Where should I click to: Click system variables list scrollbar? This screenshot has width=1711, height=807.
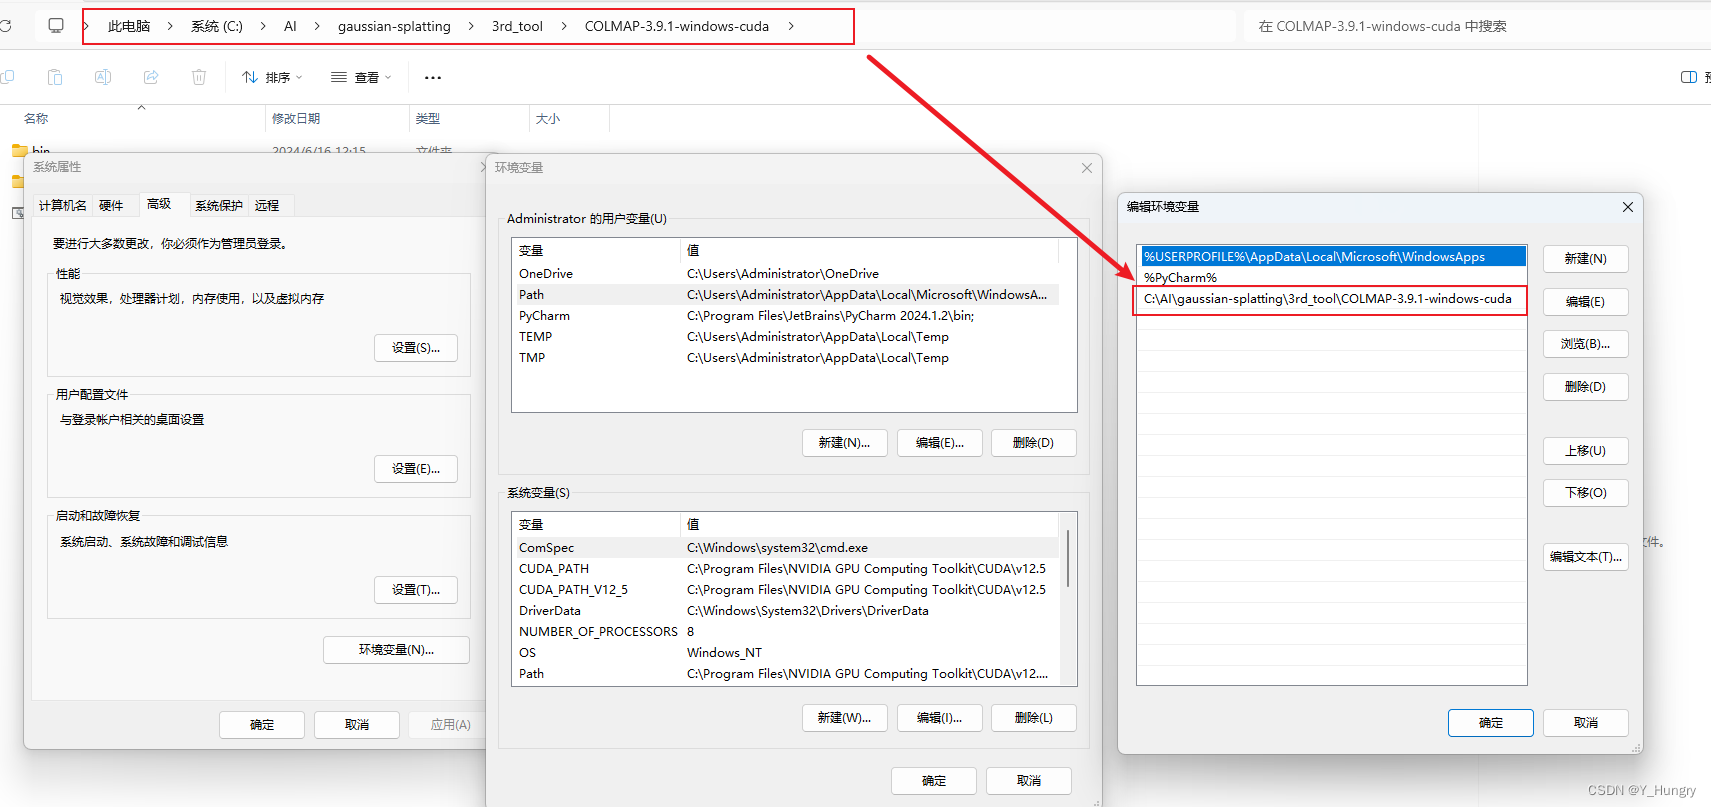(x=1068, y=558)
